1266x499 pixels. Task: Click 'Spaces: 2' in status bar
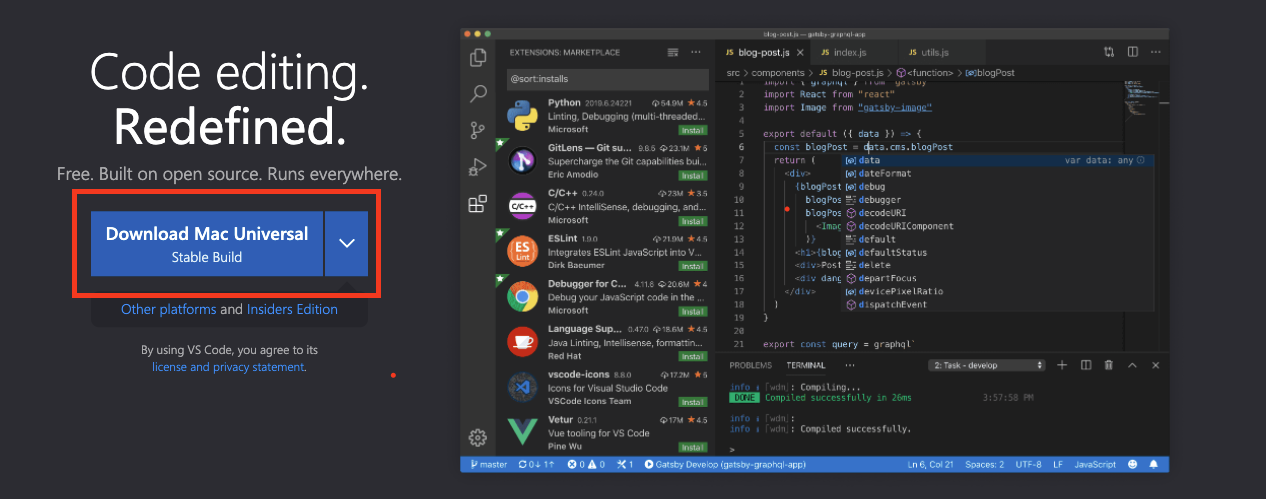point(985,465)
